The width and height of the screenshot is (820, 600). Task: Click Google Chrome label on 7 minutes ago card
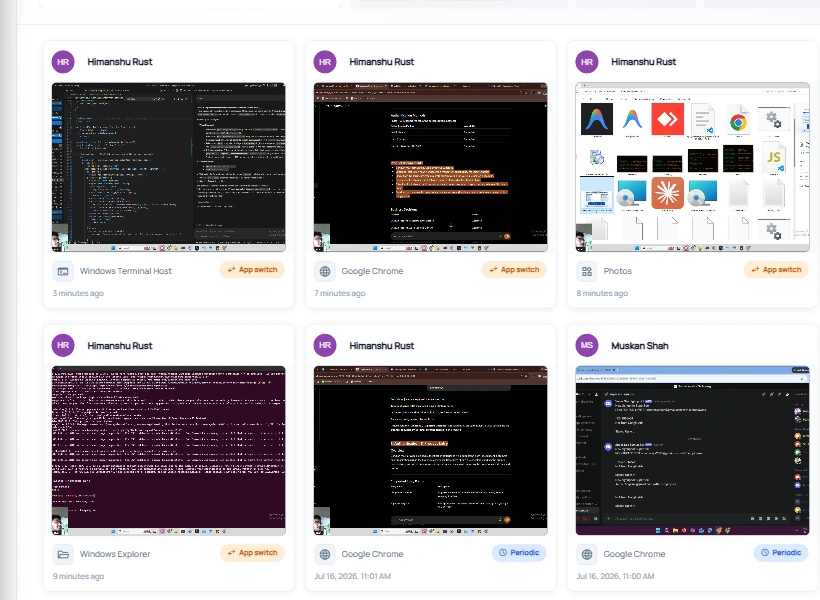pyautogui.click(x=372, y=271)
